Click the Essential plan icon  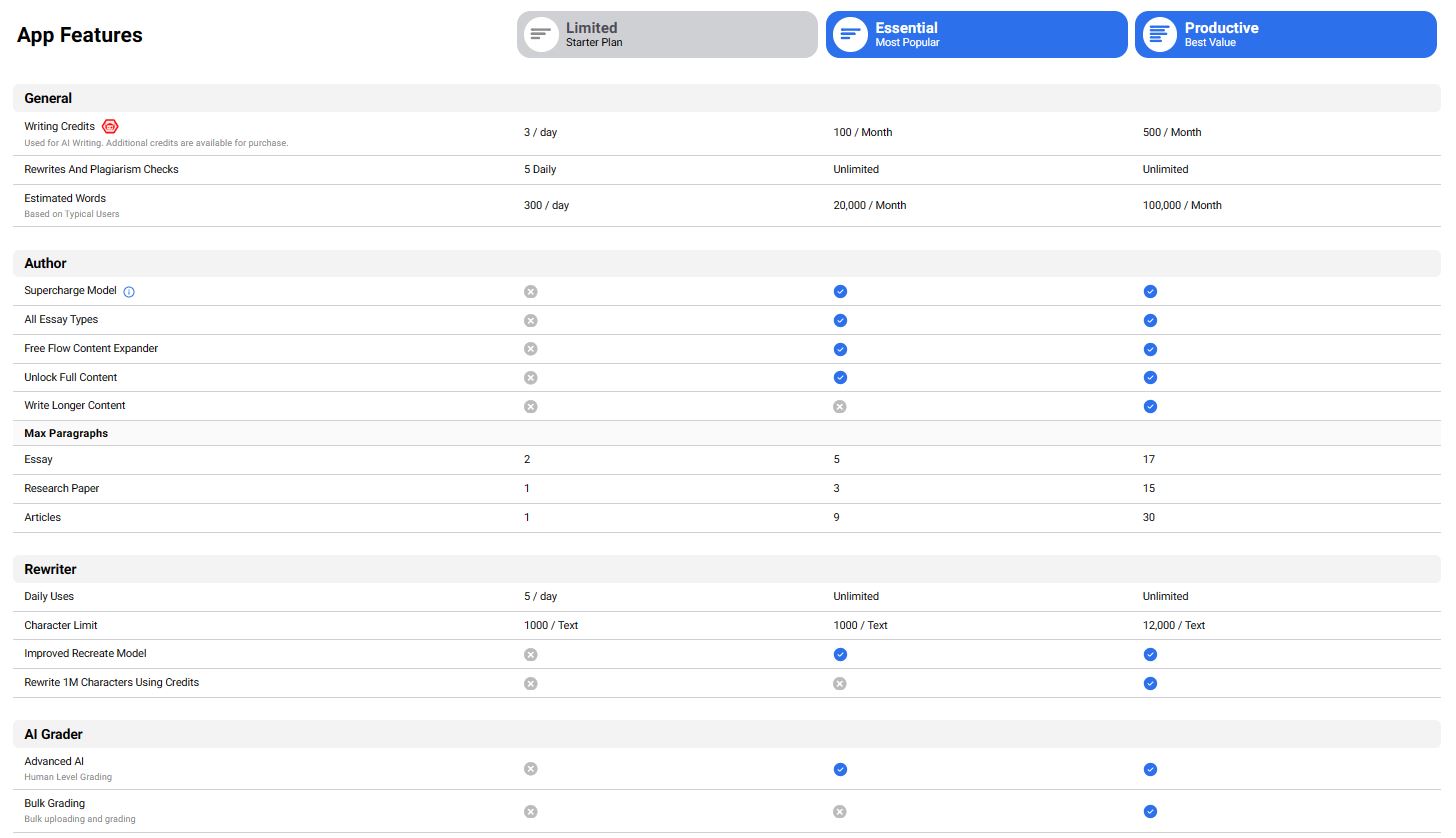tap(850, 35)
